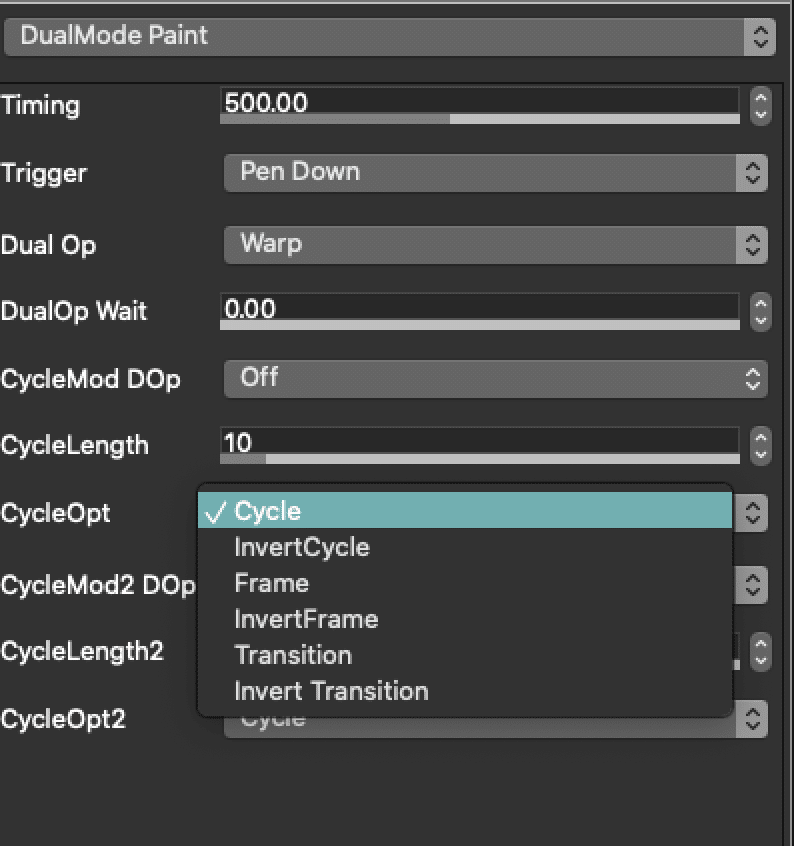Adjust the Timing slider bar
Viewport: 794px width, 846px height.
(x=480, y=119)
